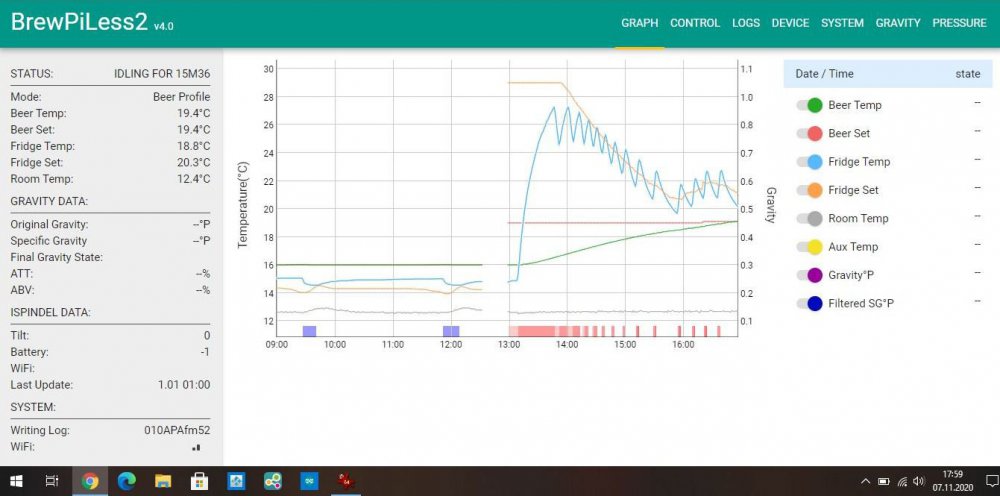Screen dimensions: 1000x496
Task: Open Google Chrome from the taskbar
Action: 90,481
